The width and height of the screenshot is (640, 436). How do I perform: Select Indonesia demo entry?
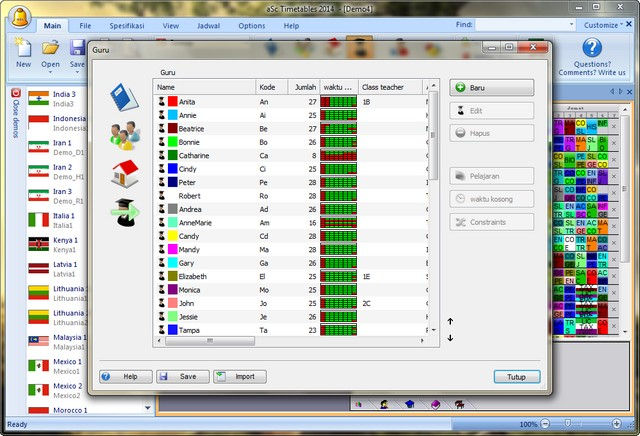(57, 123)
